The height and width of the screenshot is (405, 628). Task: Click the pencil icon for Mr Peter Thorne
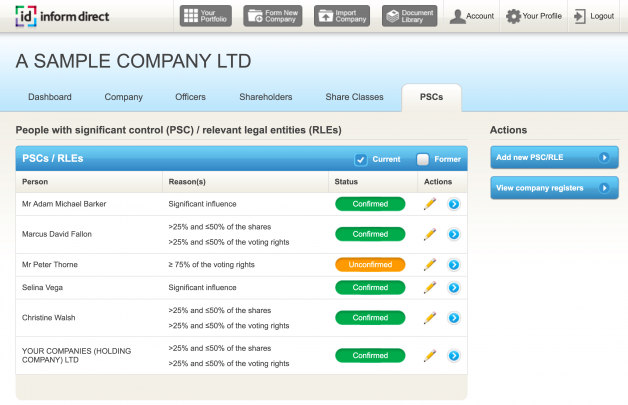pyautogui.click(x=430, y=265)
